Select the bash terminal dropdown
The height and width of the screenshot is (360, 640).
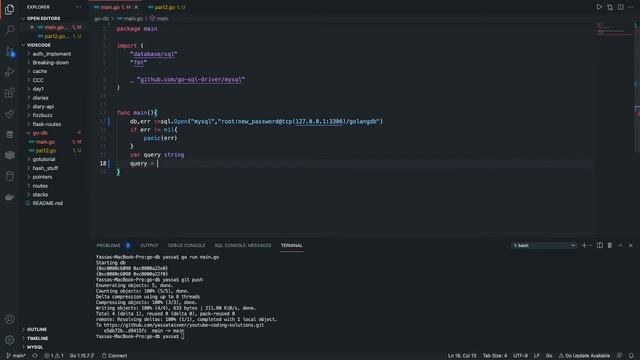click(x=544, y=245)
